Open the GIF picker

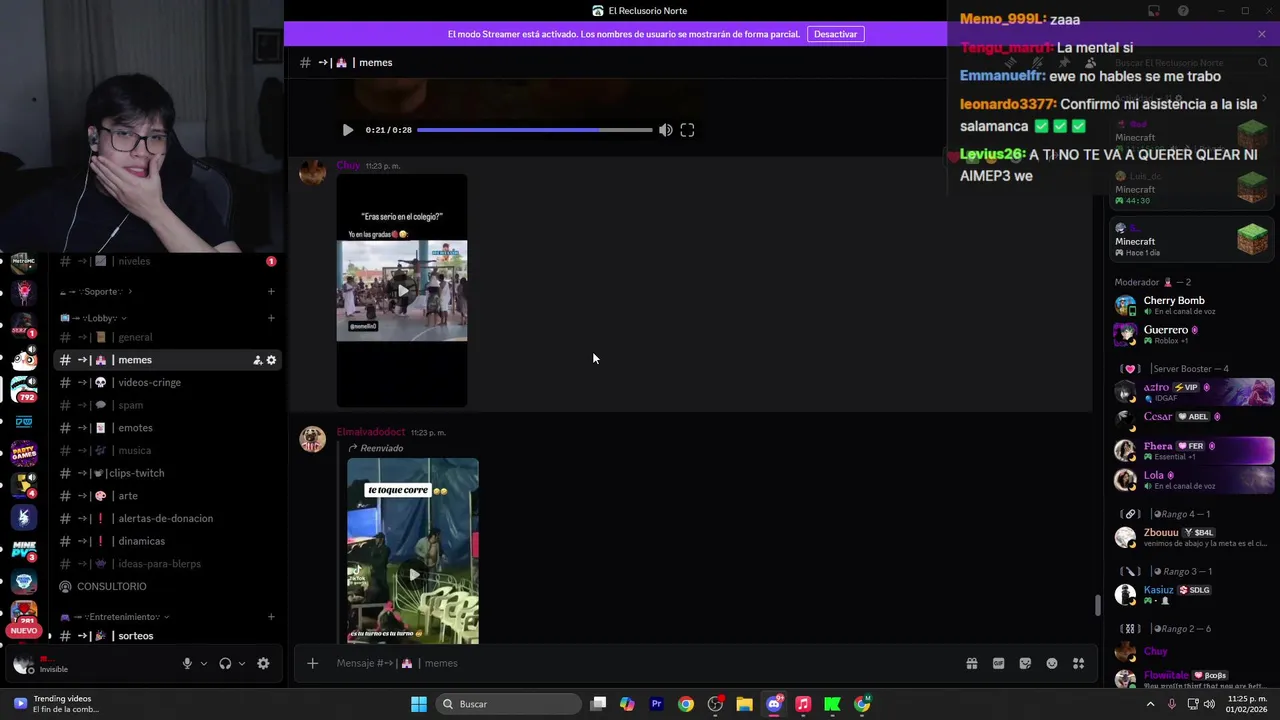click(998, 663)
